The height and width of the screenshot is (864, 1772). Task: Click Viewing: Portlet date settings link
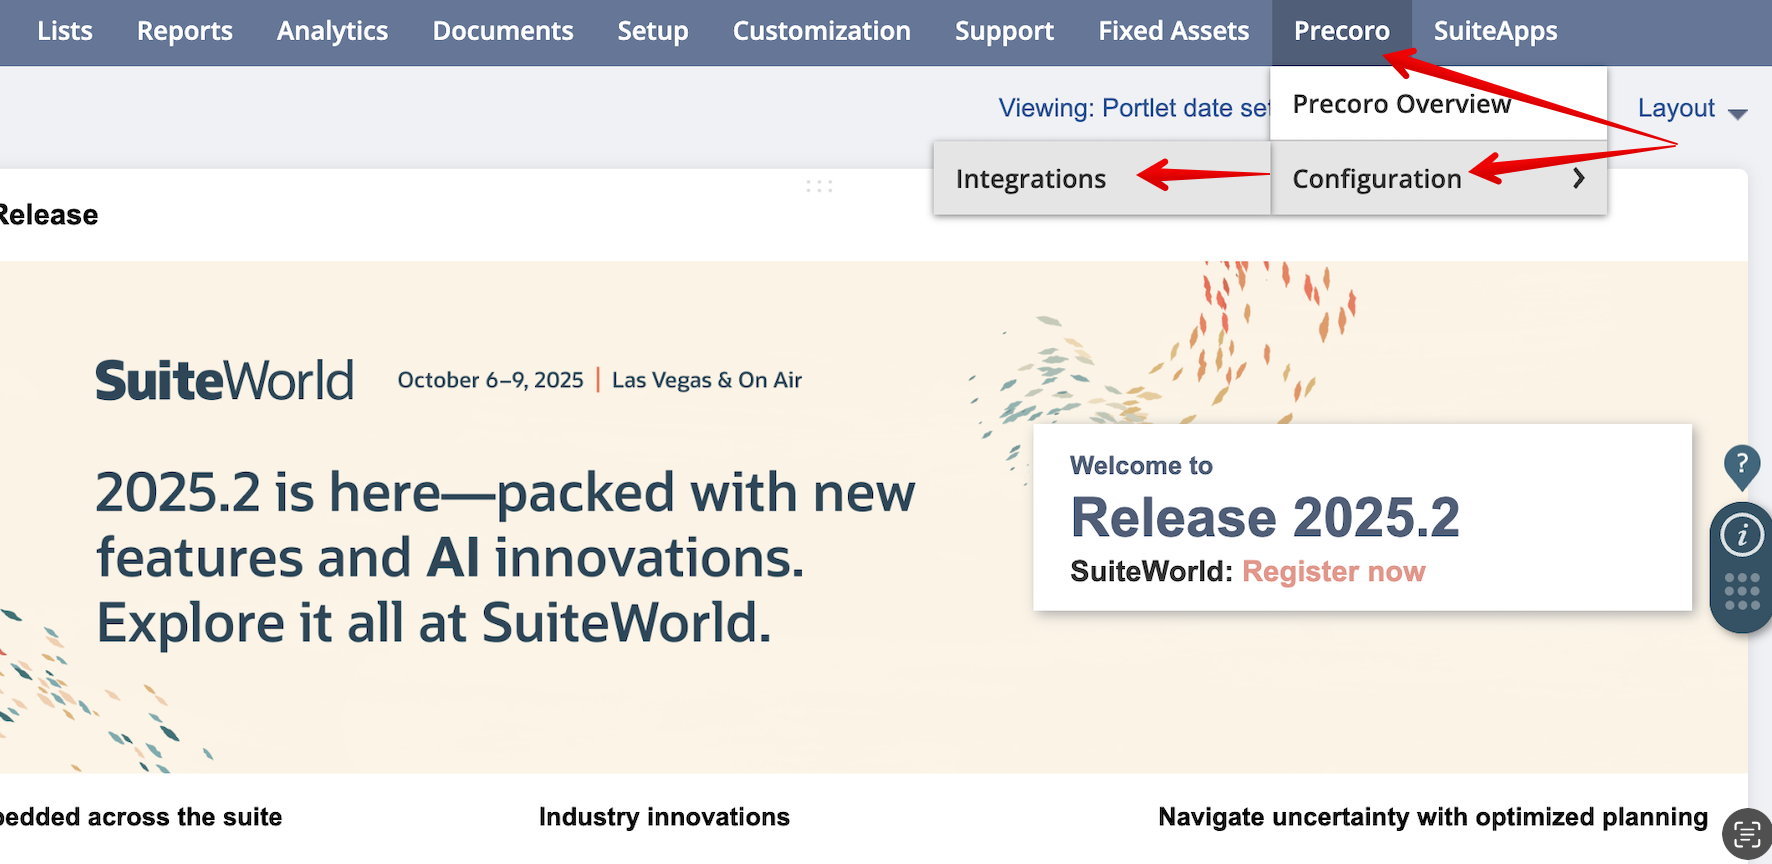point(1134,108)
